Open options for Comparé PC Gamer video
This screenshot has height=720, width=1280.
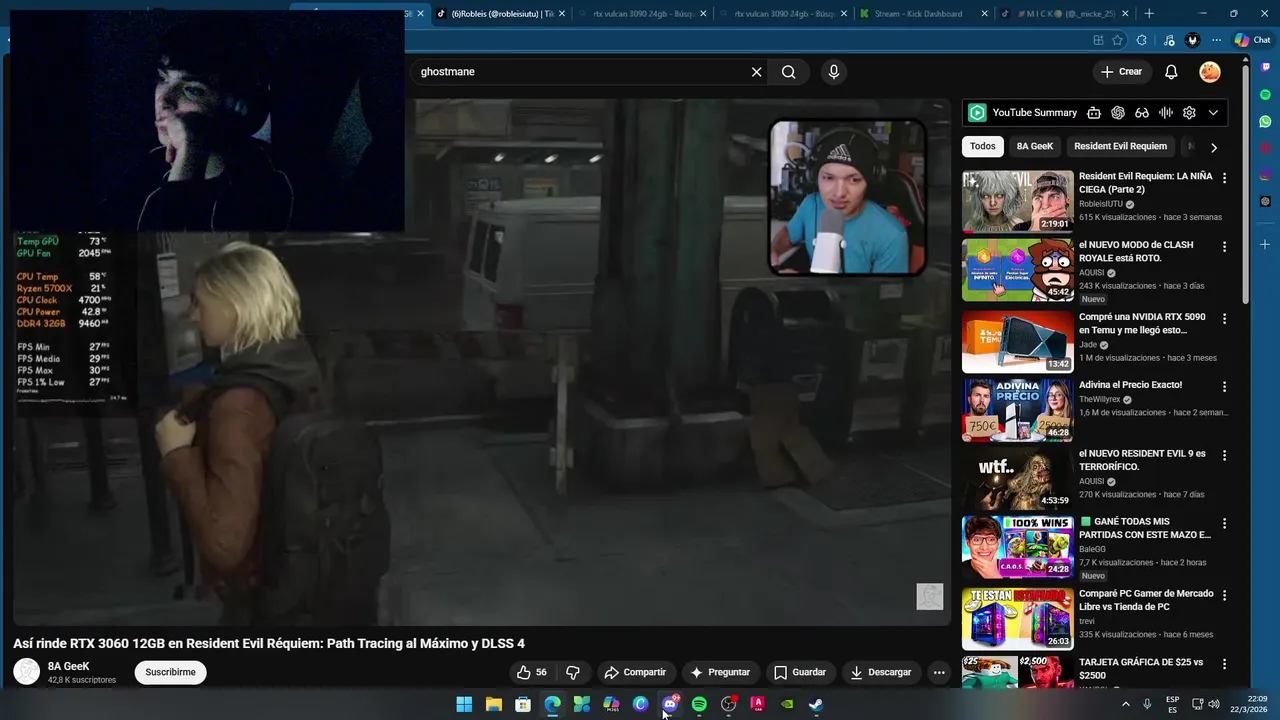tap(1224, 595)
